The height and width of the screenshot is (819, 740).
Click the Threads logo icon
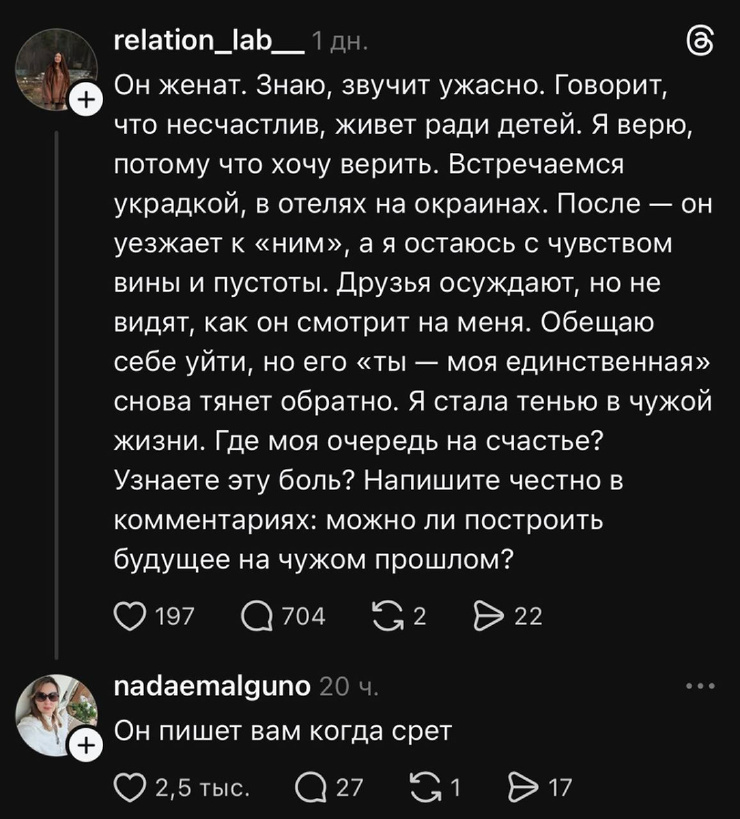[x=702, y=43]
